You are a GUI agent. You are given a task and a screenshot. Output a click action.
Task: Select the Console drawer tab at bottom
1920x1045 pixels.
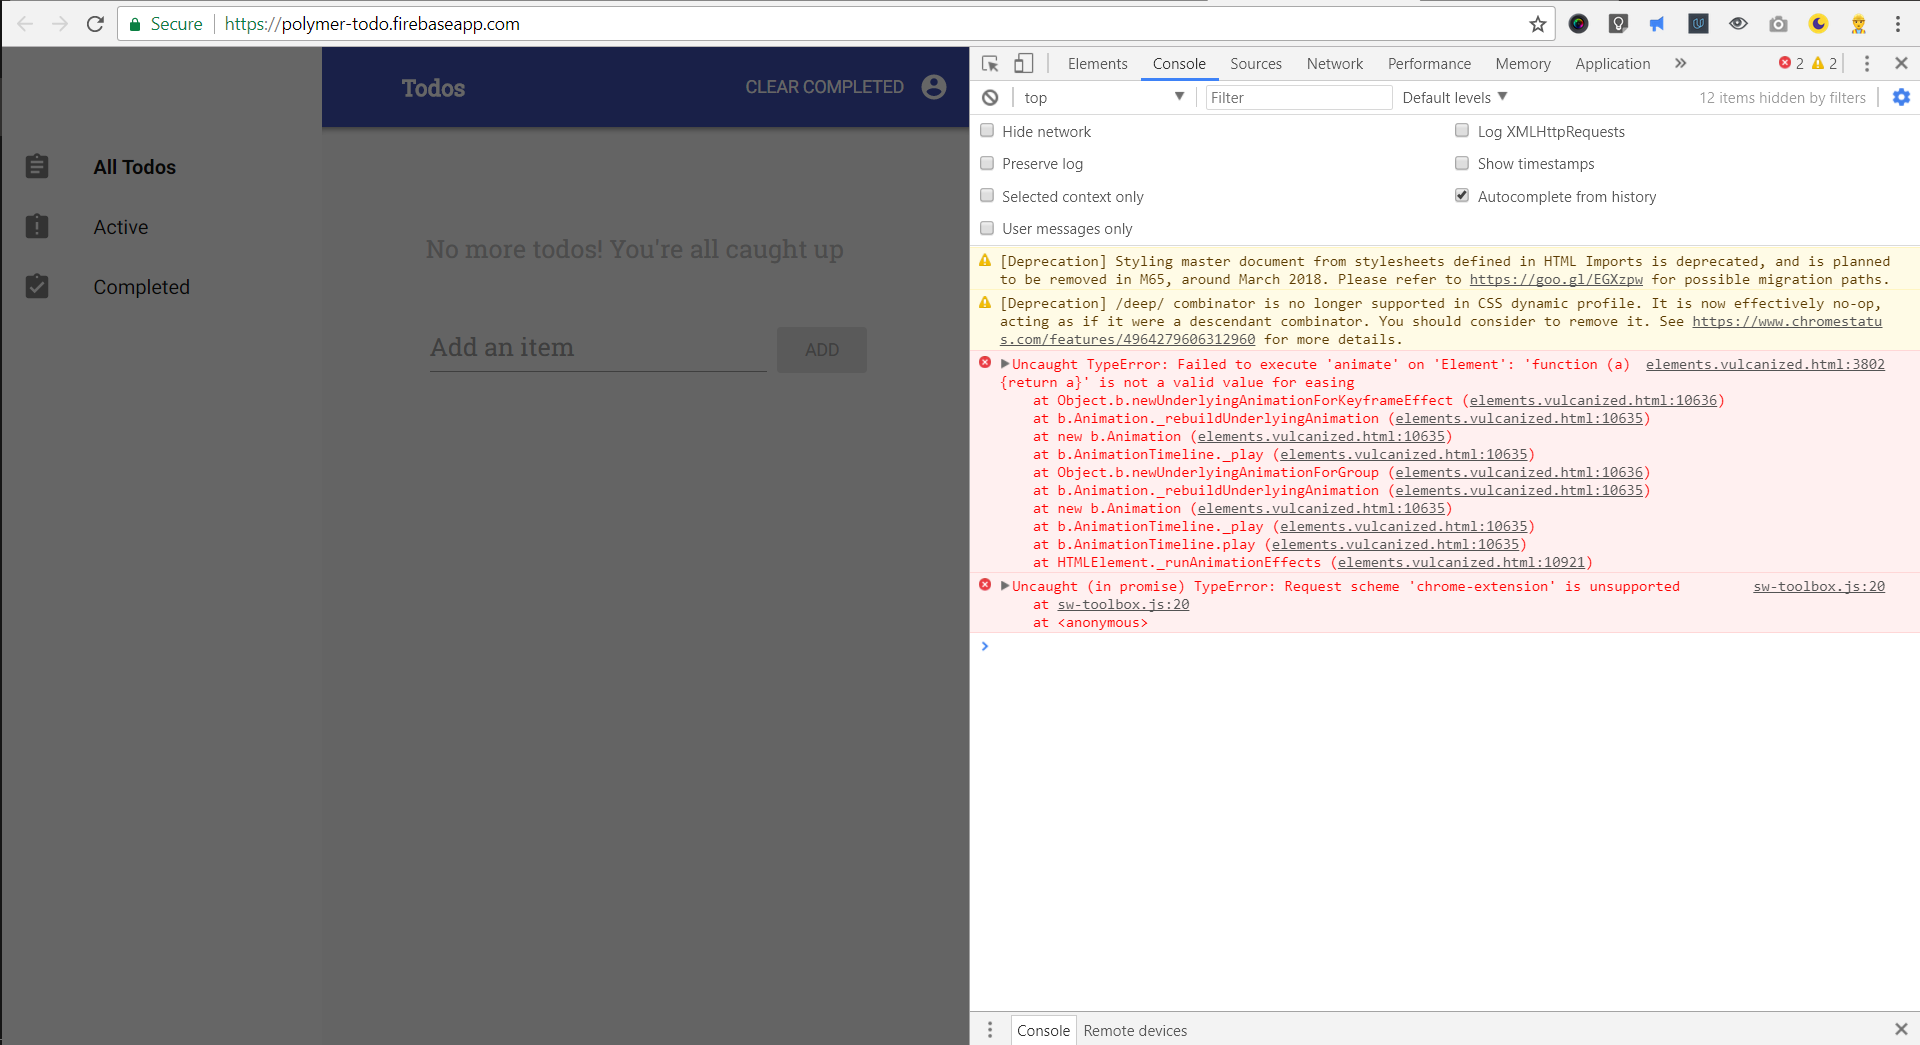point(1043,1030)
